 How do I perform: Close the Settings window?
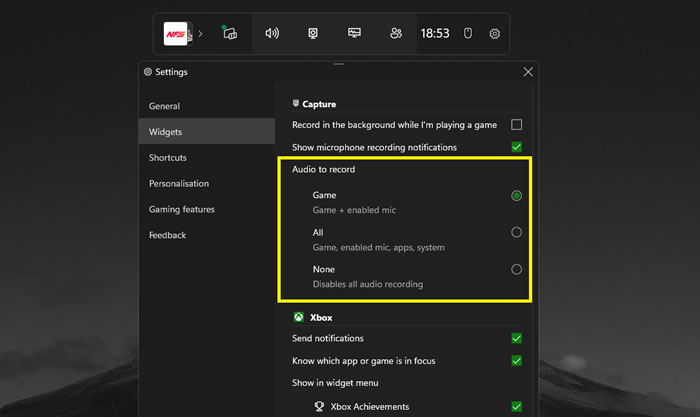coord(528,72)
